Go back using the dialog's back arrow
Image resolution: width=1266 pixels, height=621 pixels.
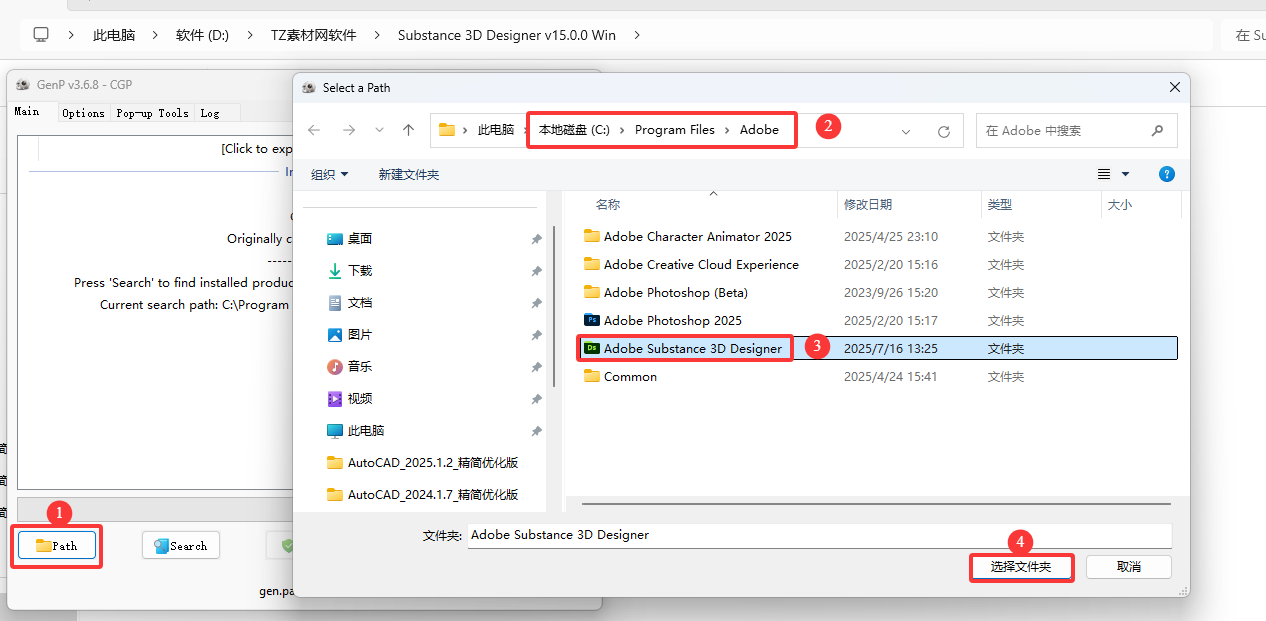pos(314,130)
